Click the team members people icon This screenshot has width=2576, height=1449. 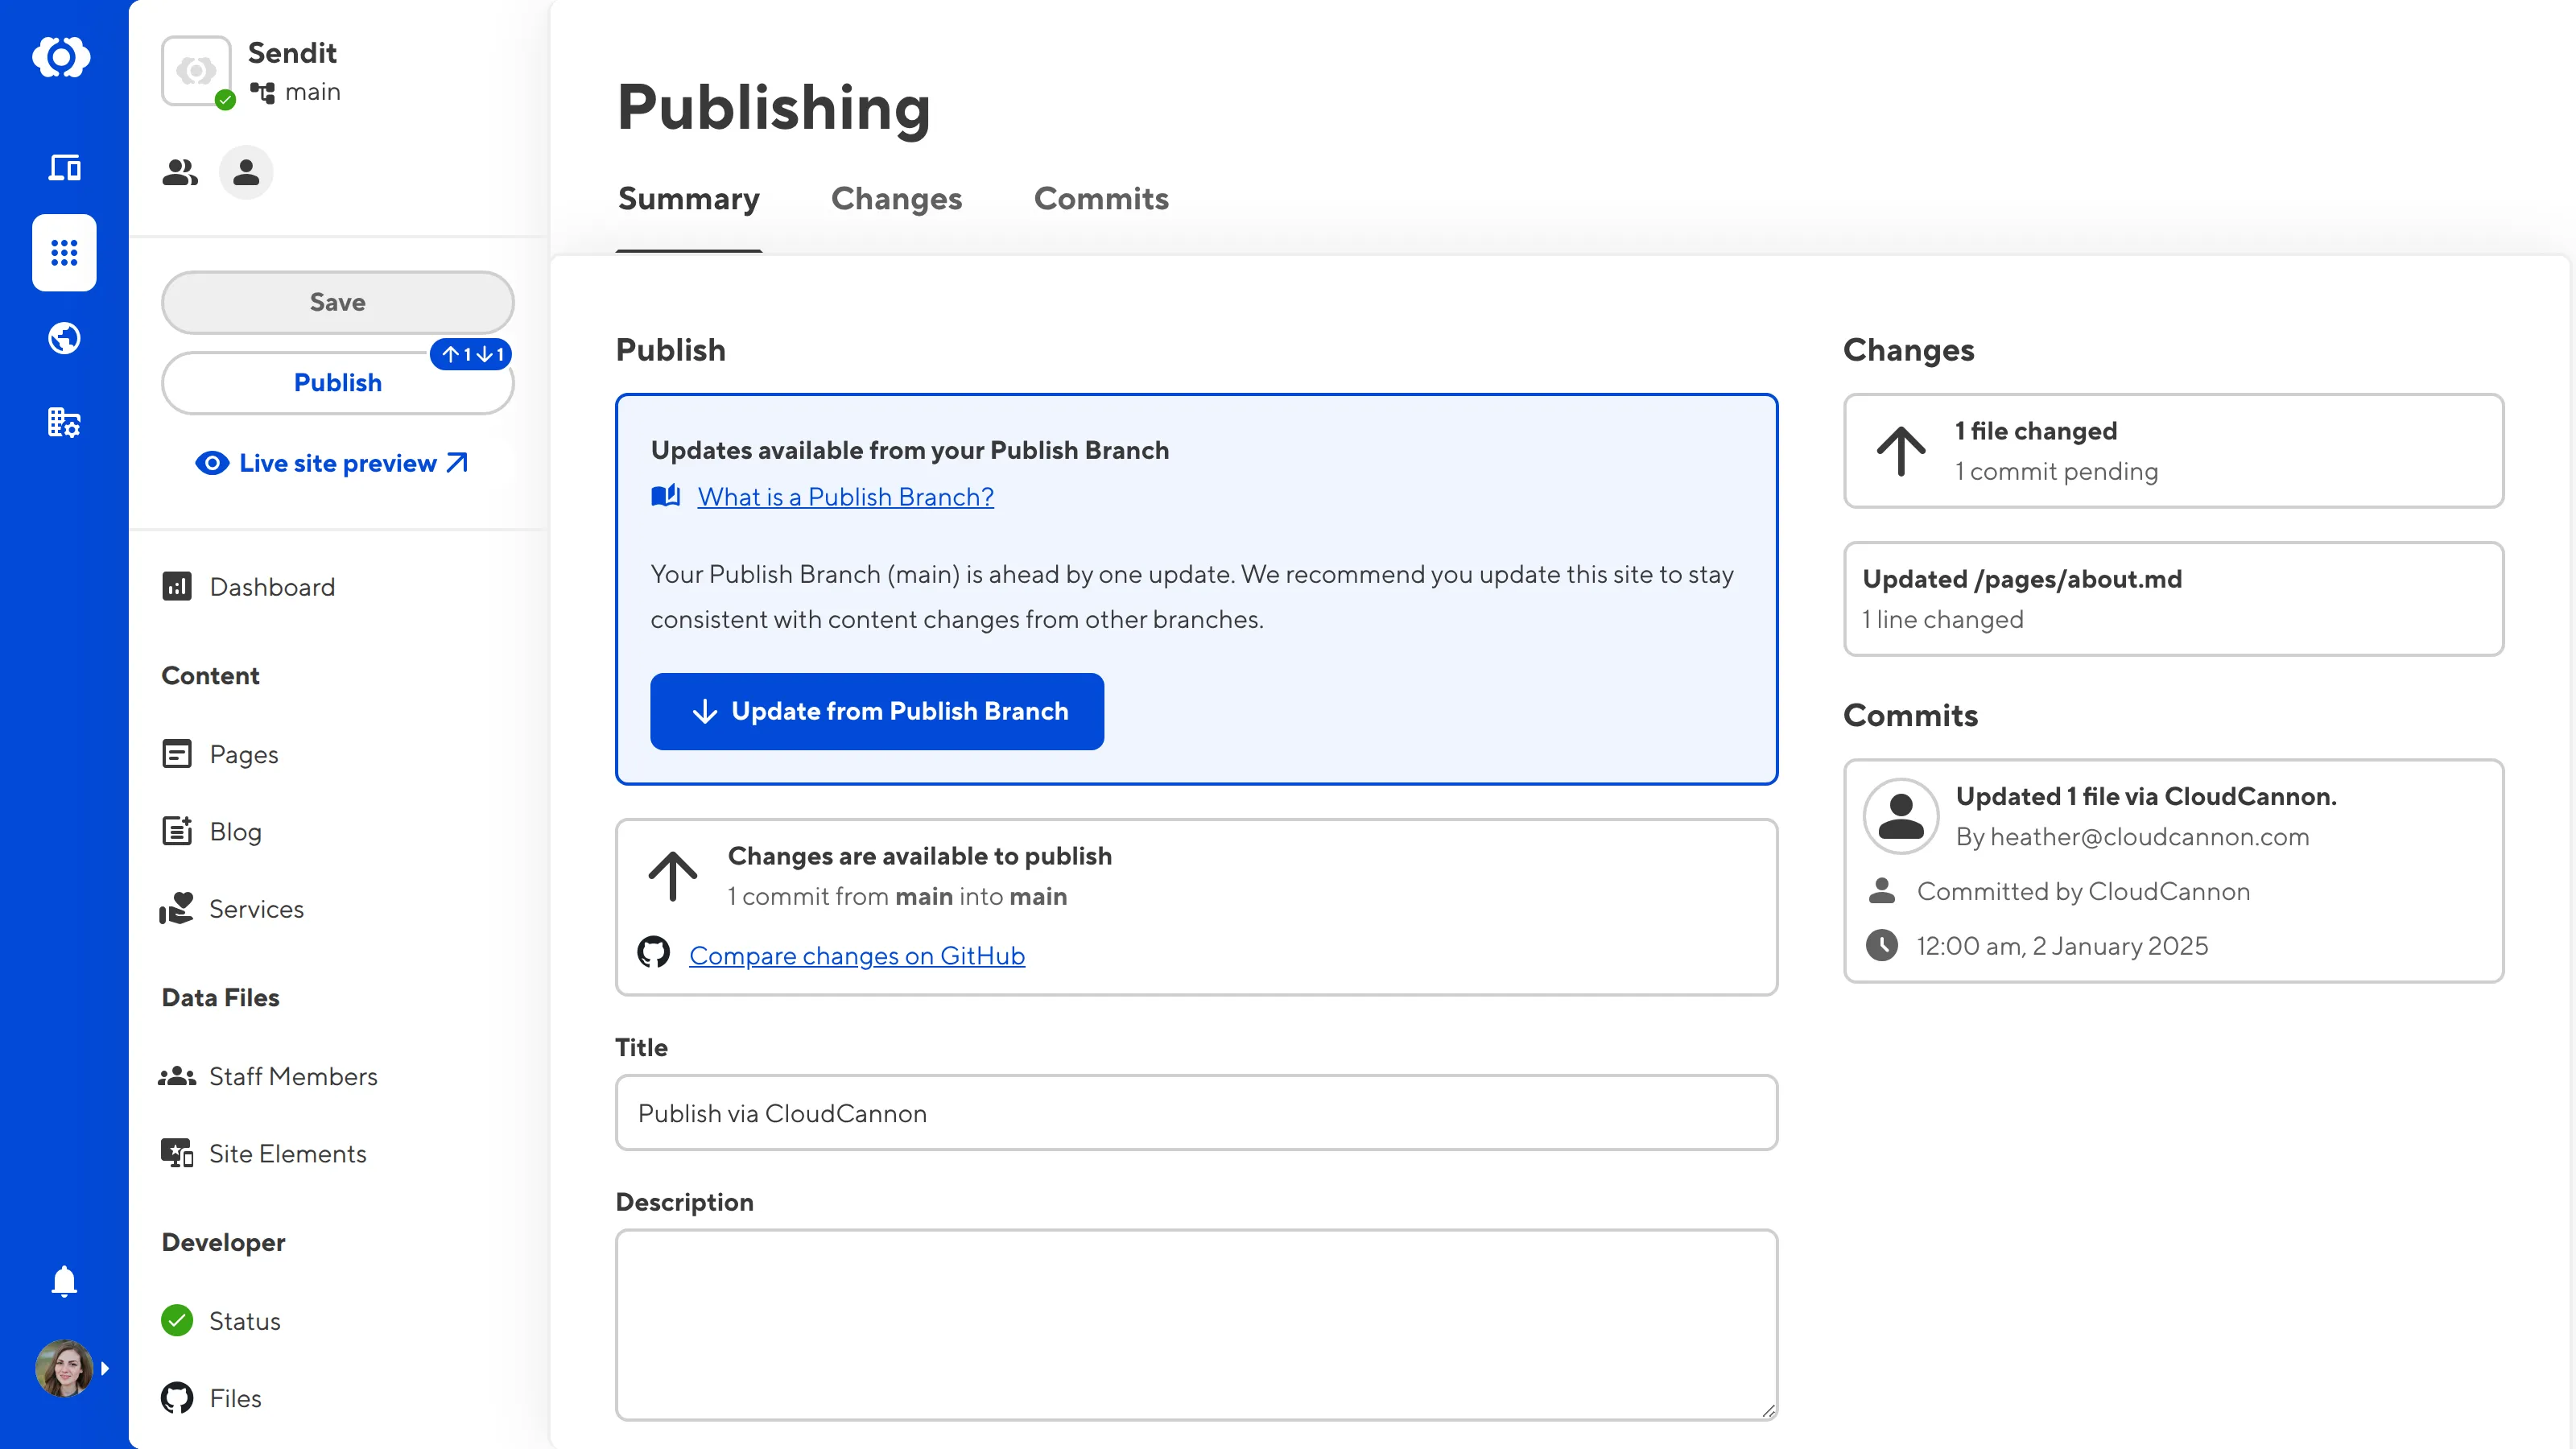click(x=180, y=172)
